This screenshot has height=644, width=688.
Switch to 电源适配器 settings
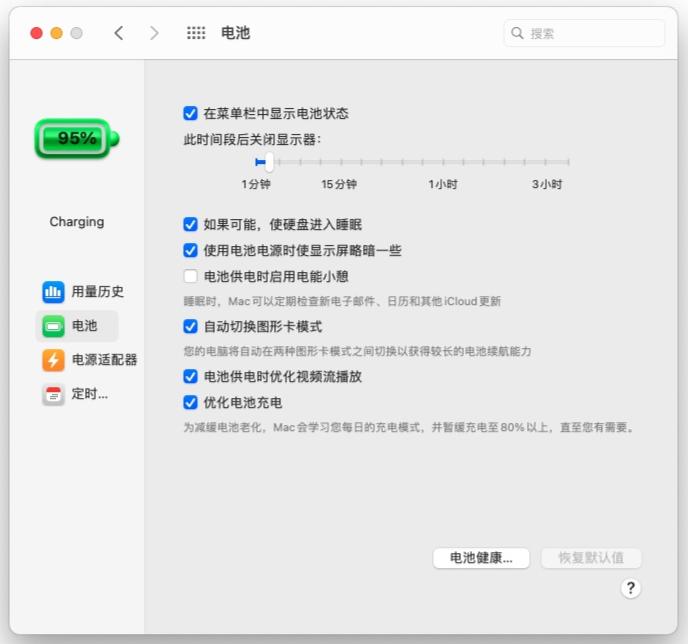point(90,360)
